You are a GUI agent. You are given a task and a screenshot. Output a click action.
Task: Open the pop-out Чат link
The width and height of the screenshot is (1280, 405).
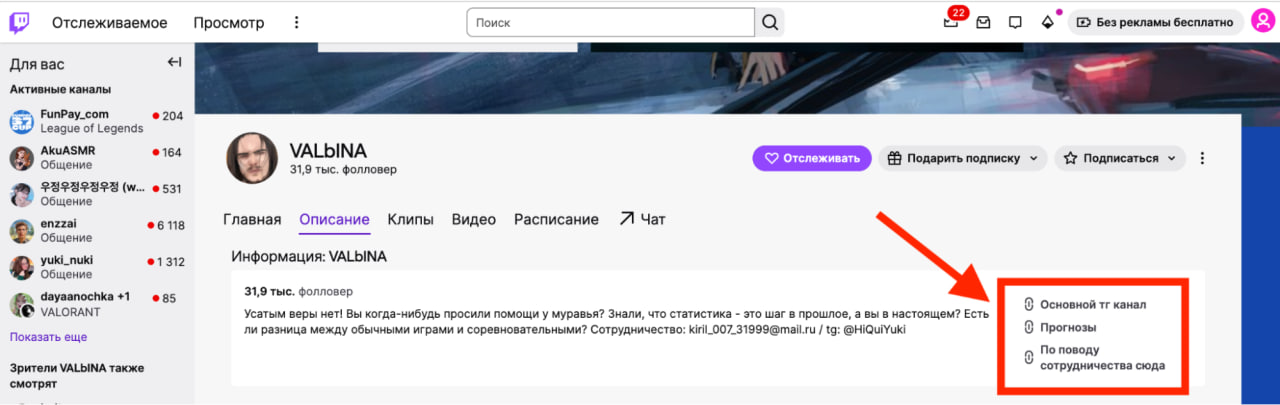[642, 219]
